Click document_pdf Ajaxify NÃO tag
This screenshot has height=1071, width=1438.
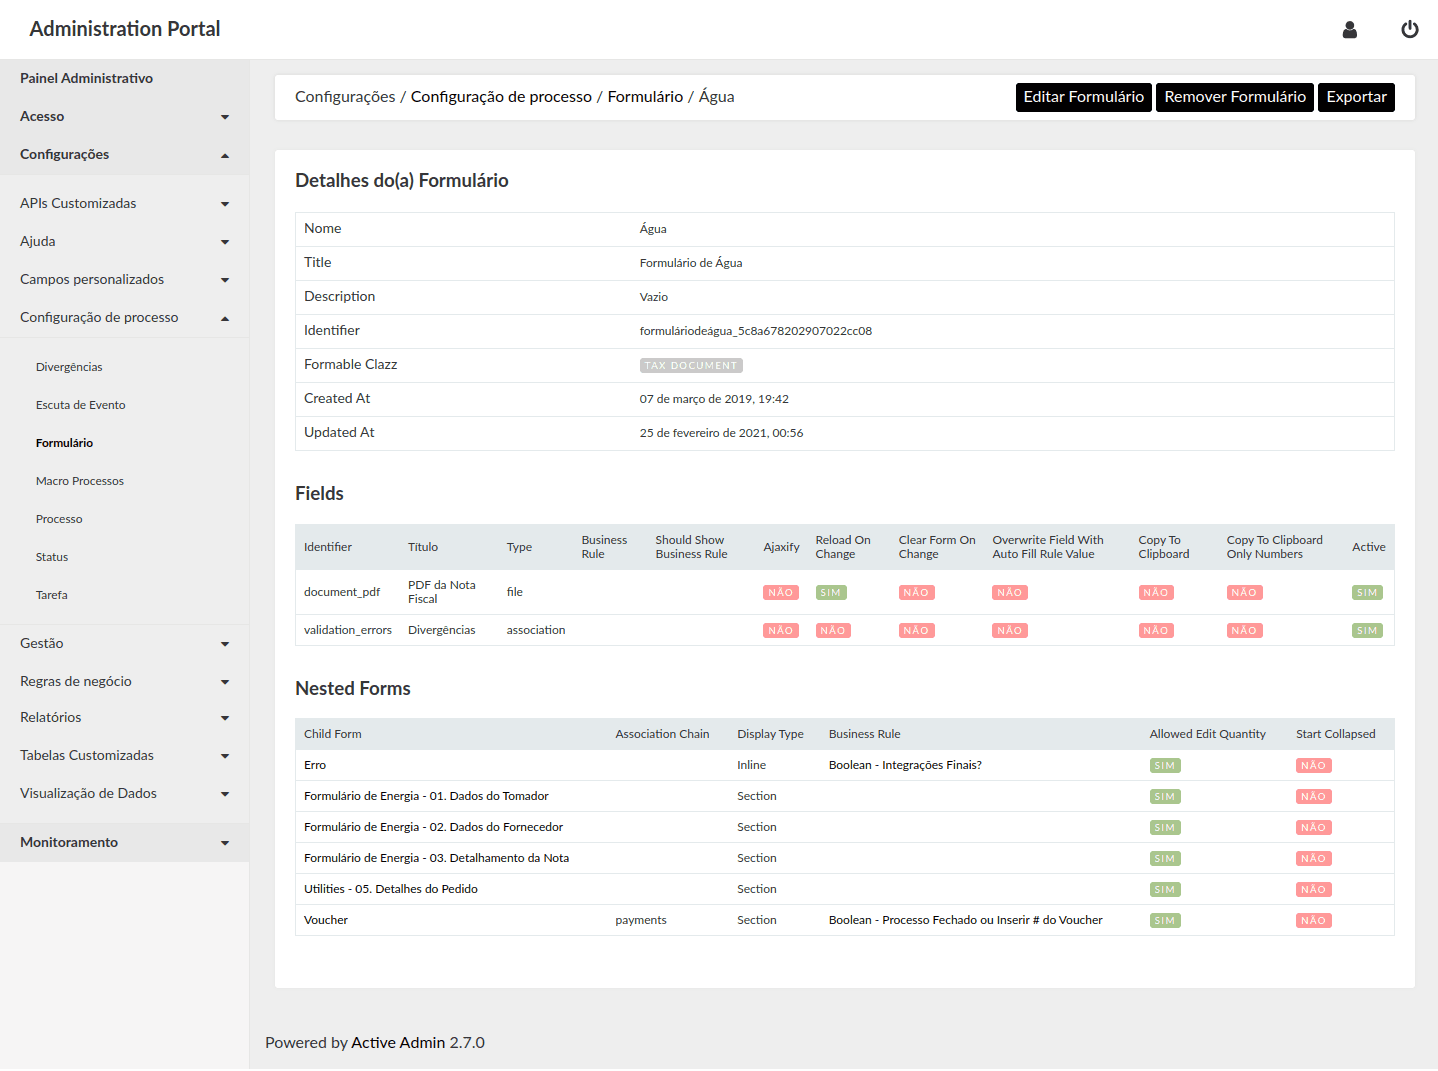pos(781,593)
